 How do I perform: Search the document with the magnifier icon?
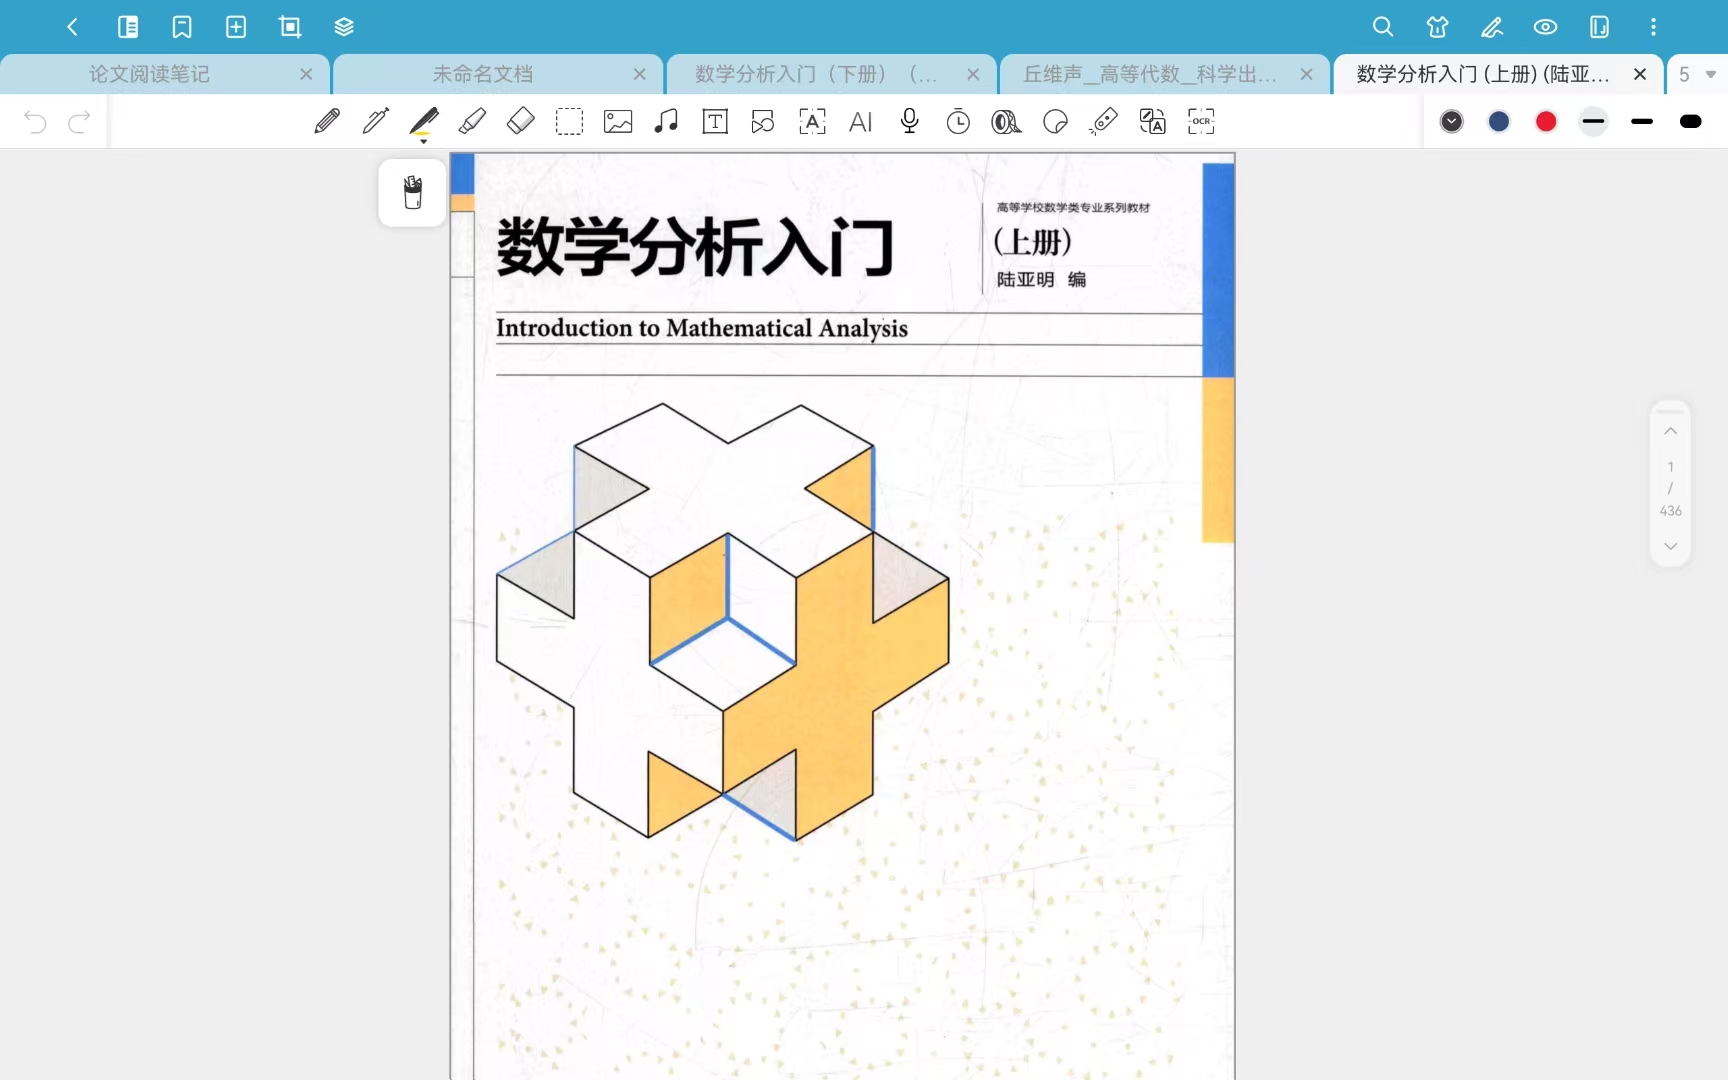(x=1383, y=27)
